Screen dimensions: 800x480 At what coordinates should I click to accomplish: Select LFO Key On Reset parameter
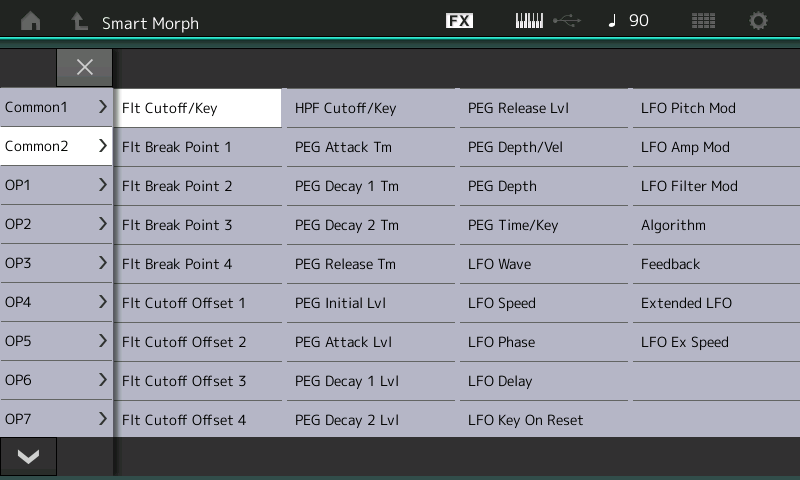[x=543, y=420]
